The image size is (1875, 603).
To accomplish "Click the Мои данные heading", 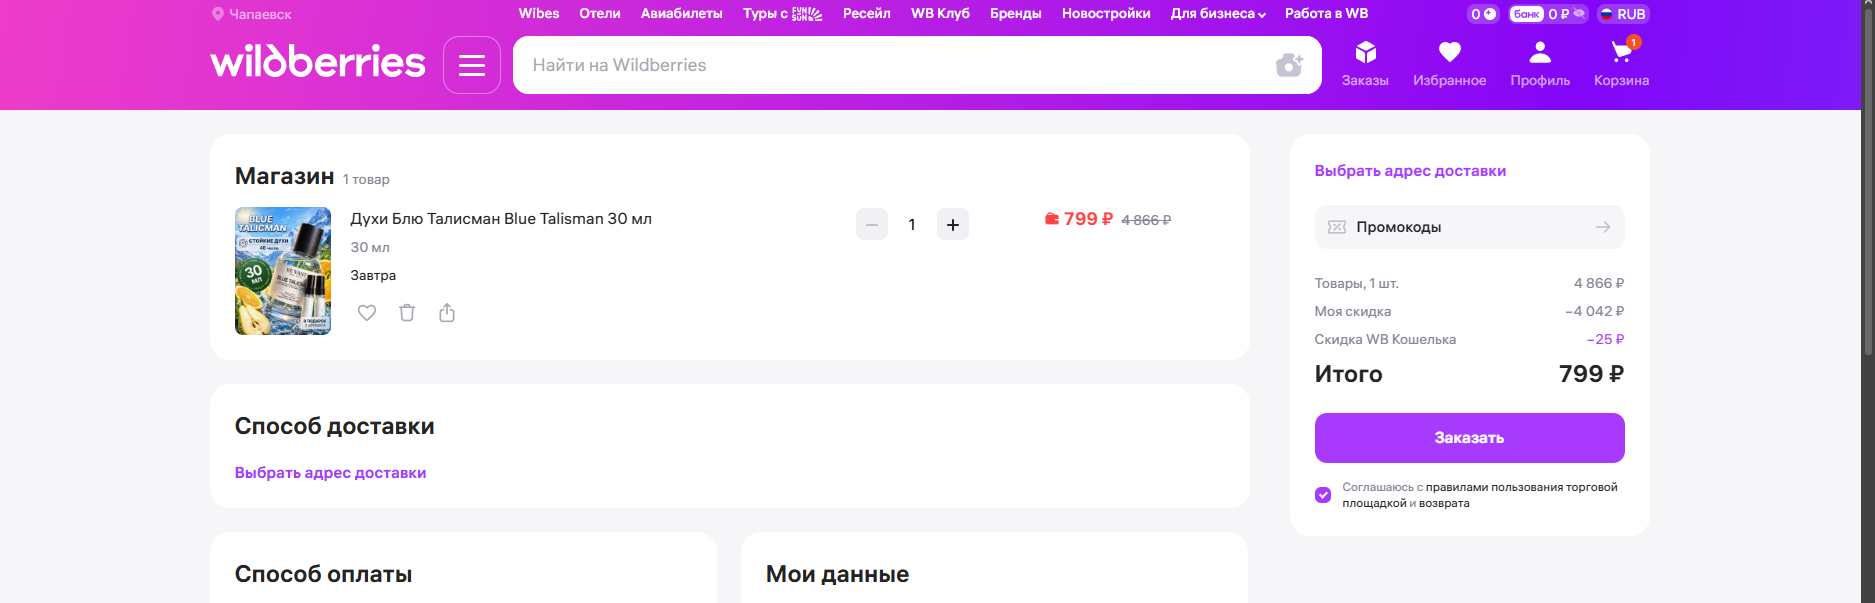I will [837, 574].
